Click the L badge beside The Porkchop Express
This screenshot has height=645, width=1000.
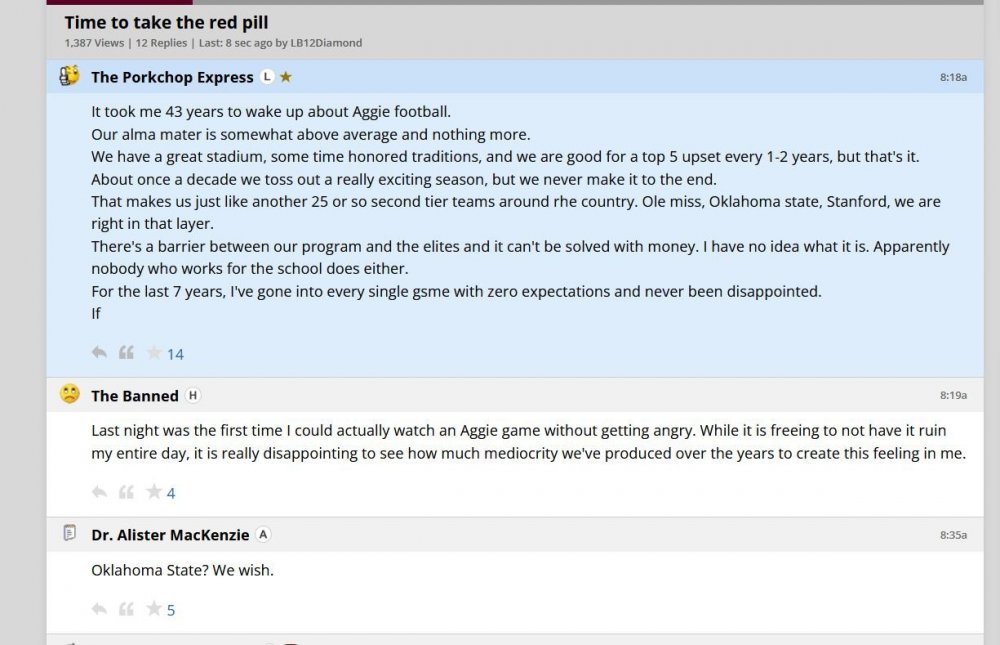click(267, 77)
